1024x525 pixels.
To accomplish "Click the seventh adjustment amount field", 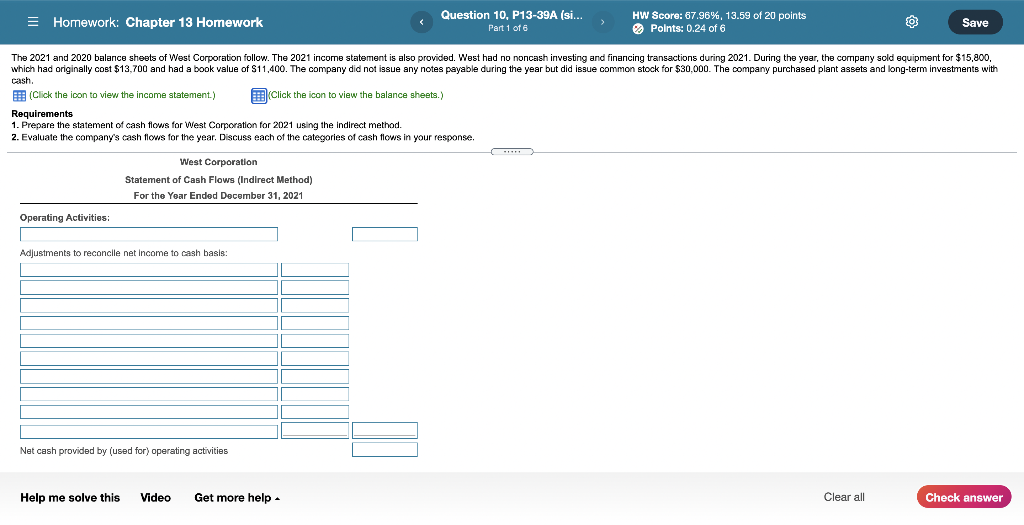I will coord(315,377).
